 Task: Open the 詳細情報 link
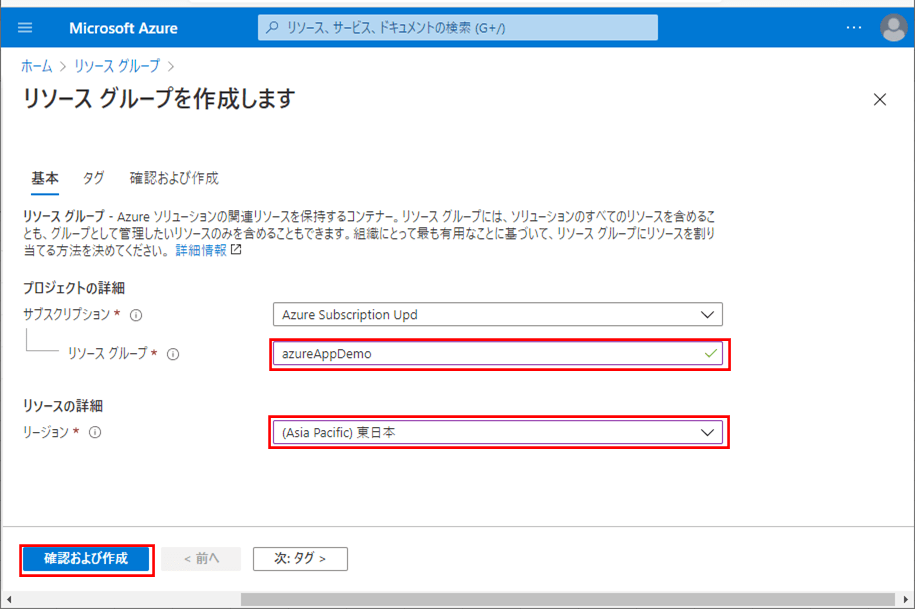coord(201,250)
